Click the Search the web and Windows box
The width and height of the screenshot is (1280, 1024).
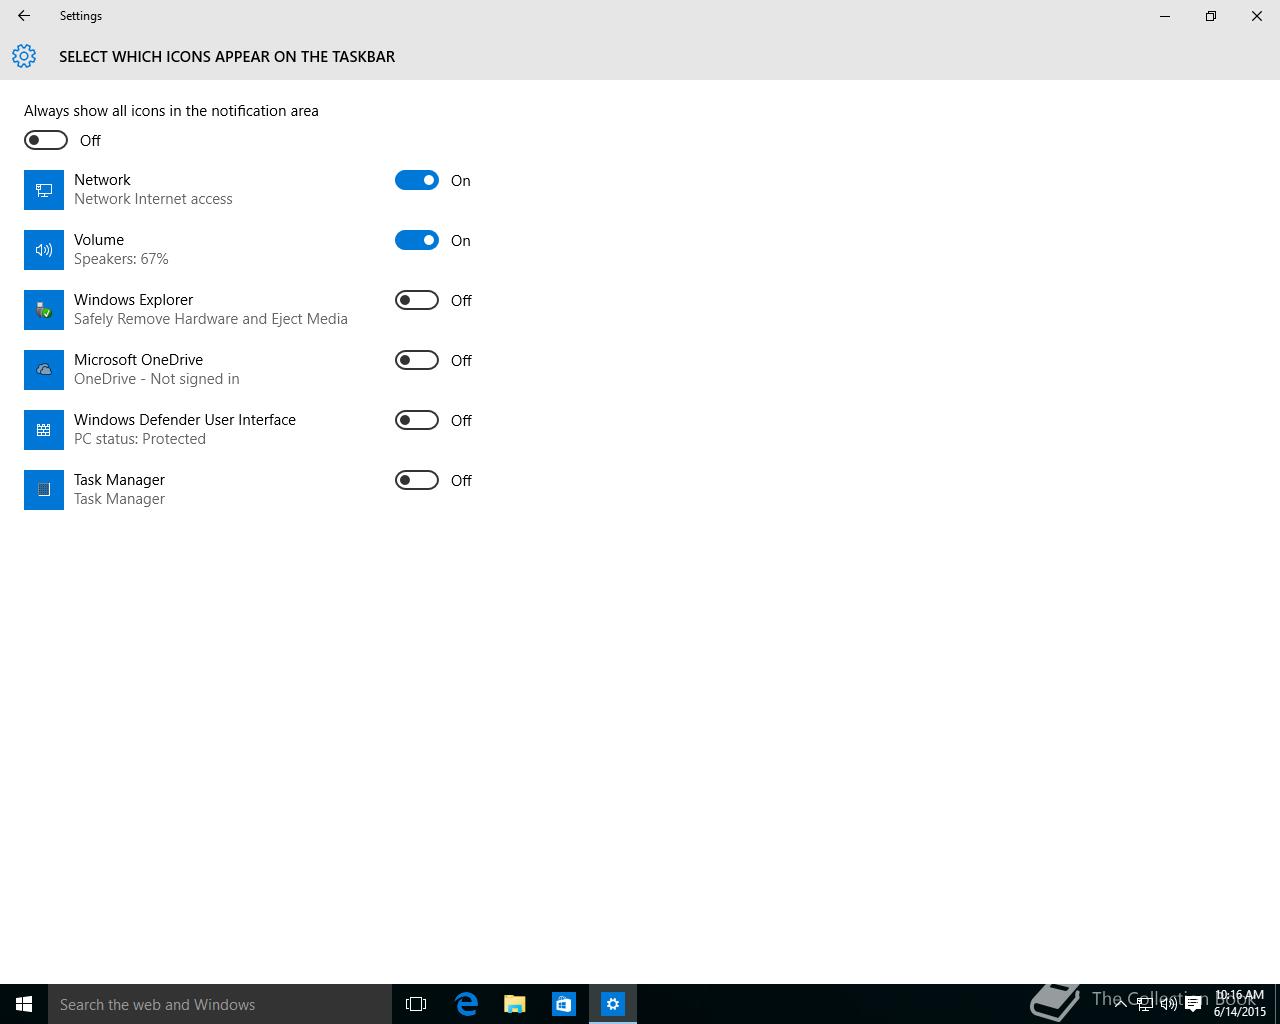pos(220,1004)
